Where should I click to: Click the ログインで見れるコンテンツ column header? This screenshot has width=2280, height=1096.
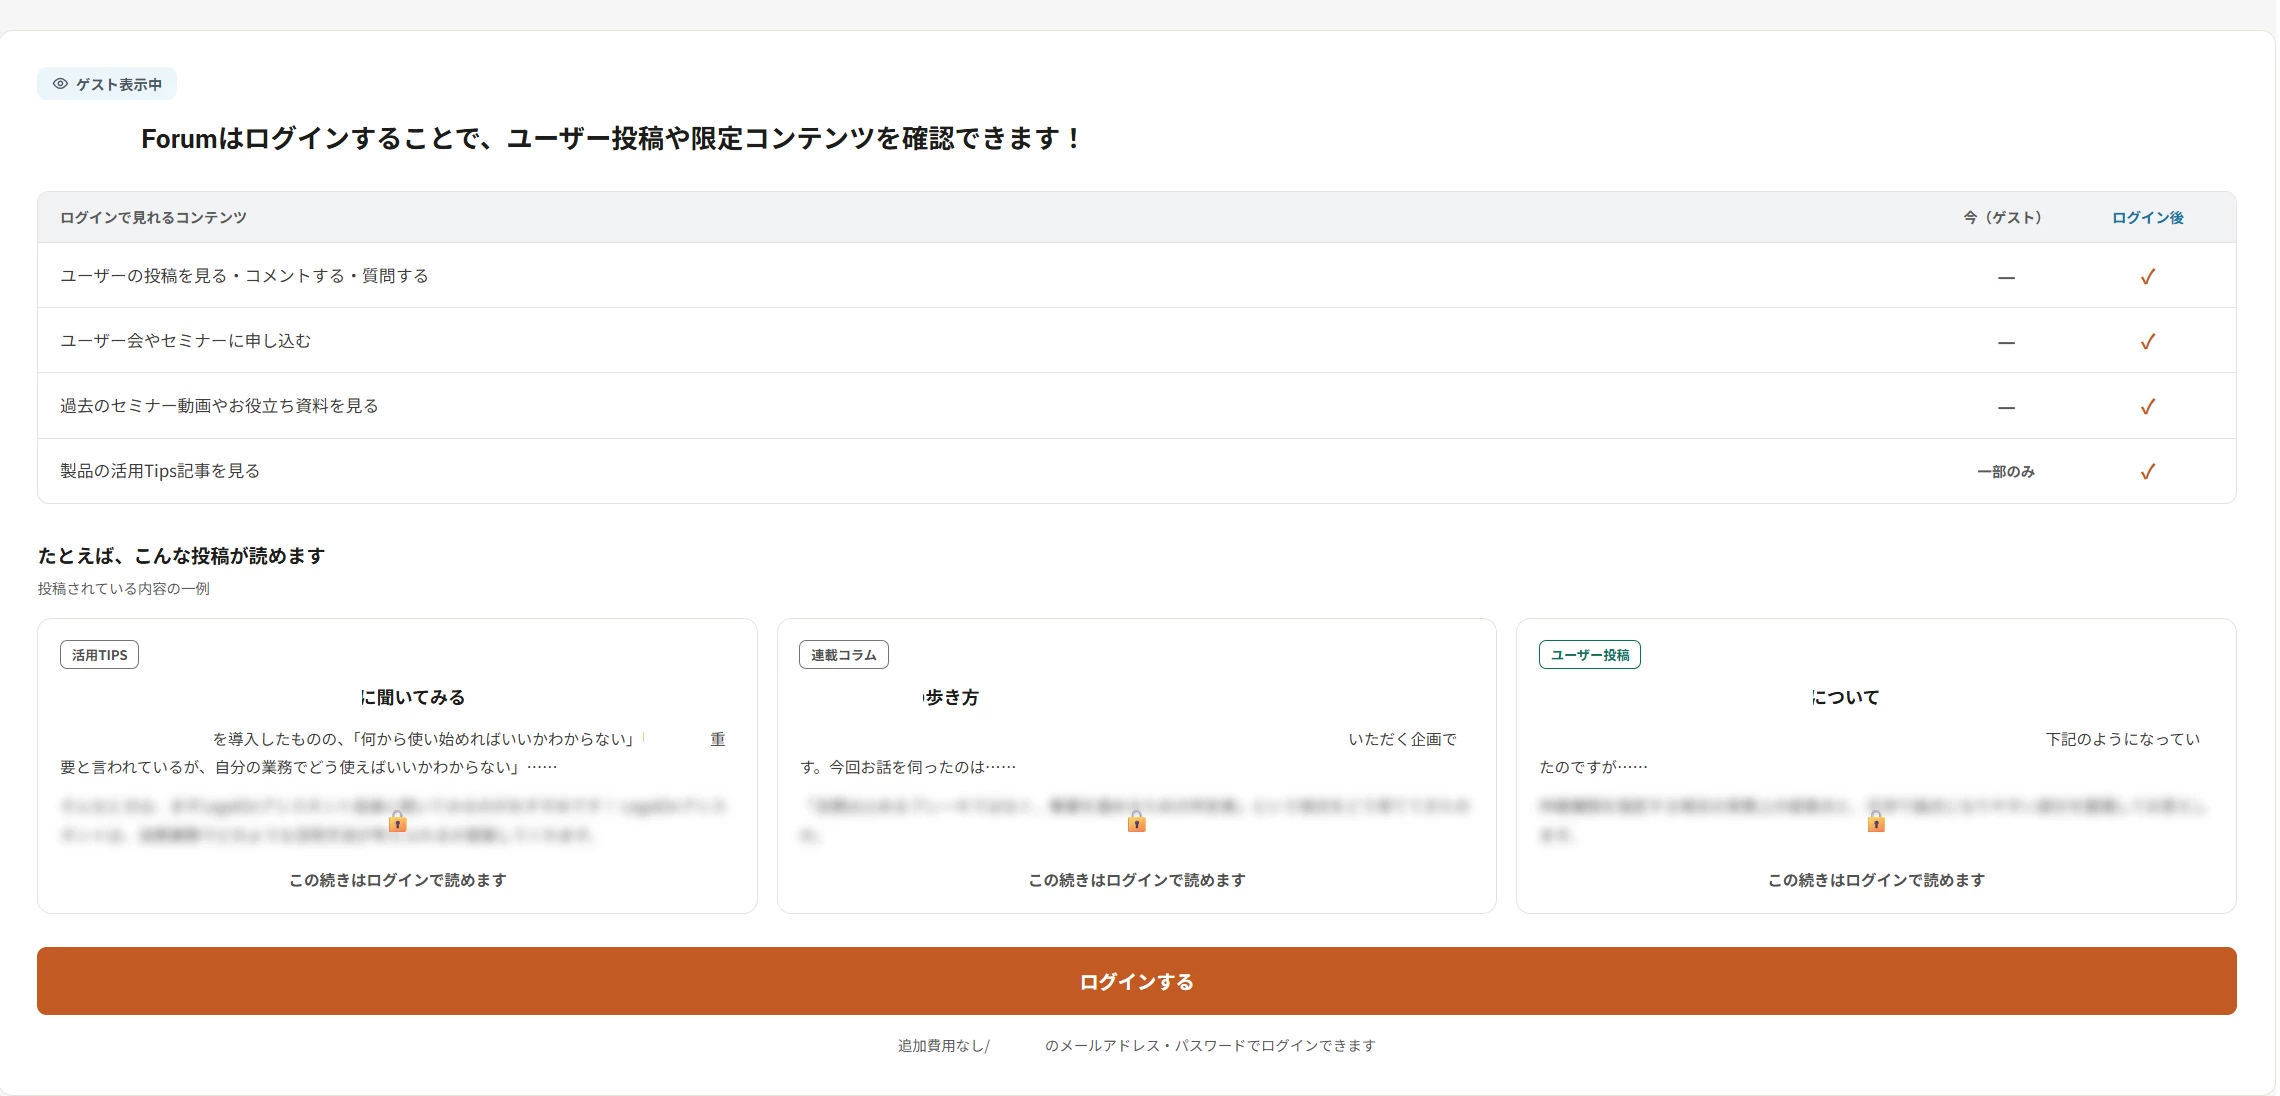153,217
